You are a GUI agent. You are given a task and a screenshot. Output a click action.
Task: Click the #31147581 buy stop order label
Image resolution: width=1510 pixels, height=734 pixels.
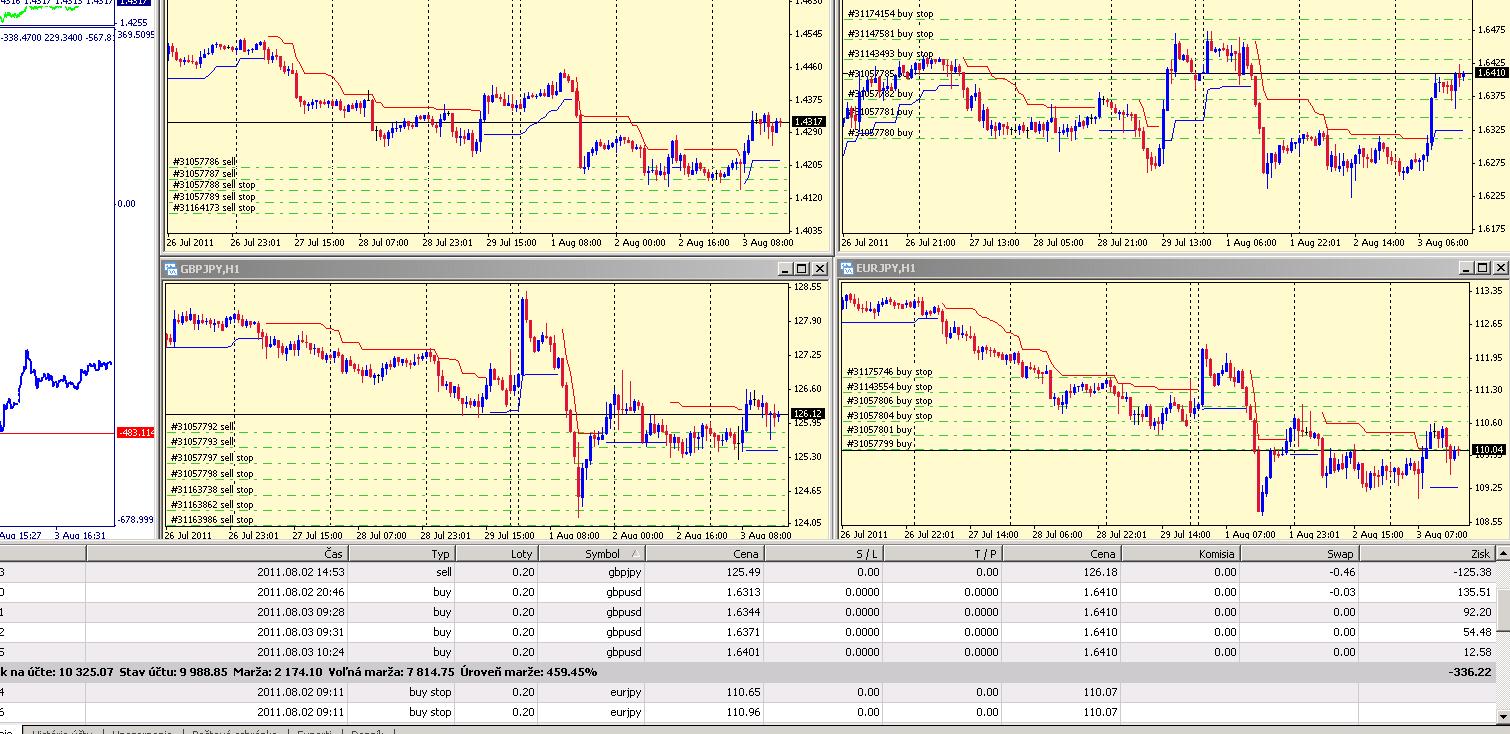click(x=890, y=34)
